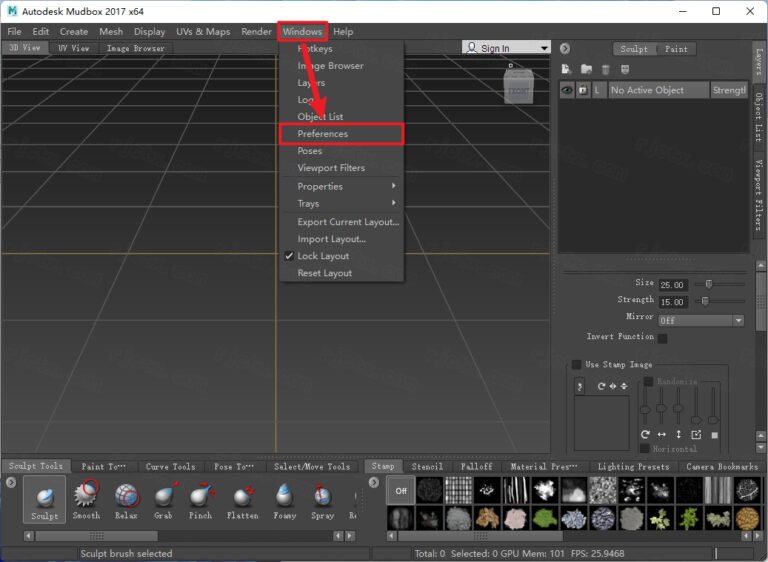Click Import Layout entry
The width and height of the screenshot is (768, 562).
[341, 239]
